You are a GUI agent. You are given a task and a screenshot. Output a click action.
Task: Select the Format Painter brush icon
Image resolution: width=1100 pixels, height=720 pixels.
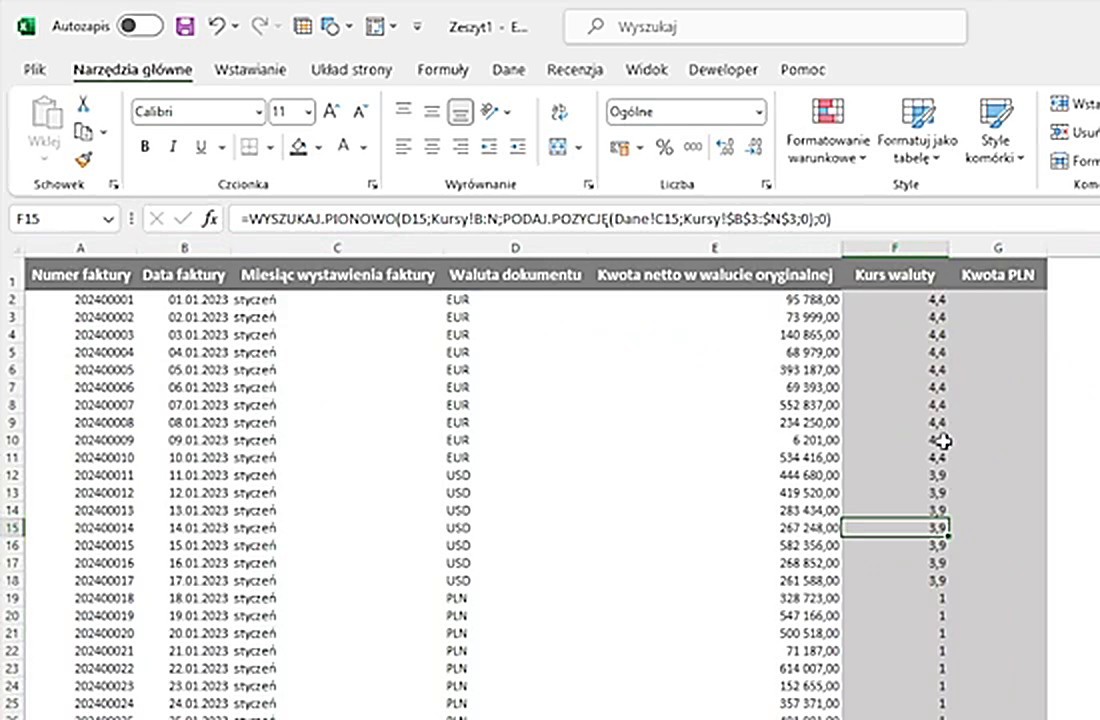pyautogui.click(x=83, y=159)
